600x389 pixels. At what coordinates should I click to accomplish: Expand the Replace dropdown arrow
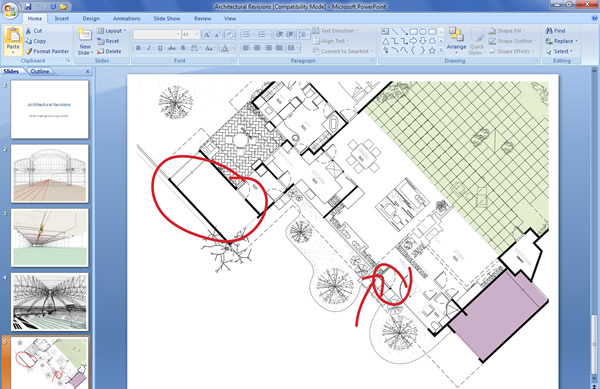point(576,41)
